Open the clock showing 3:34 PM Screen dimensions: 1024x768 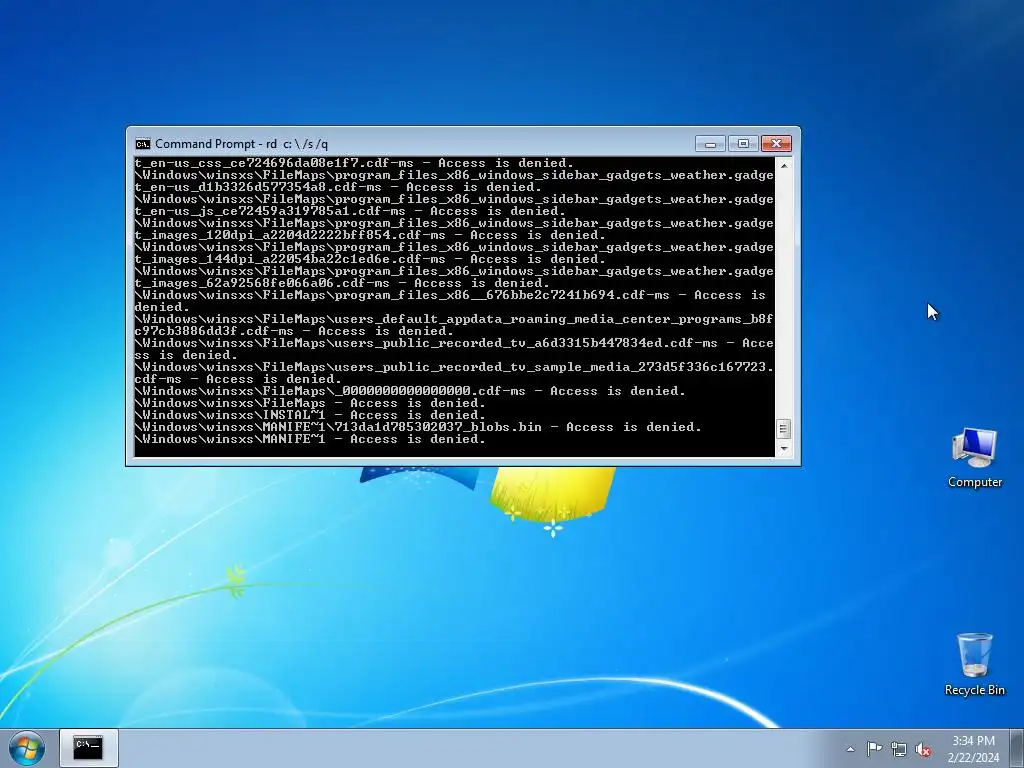[973, 741]
